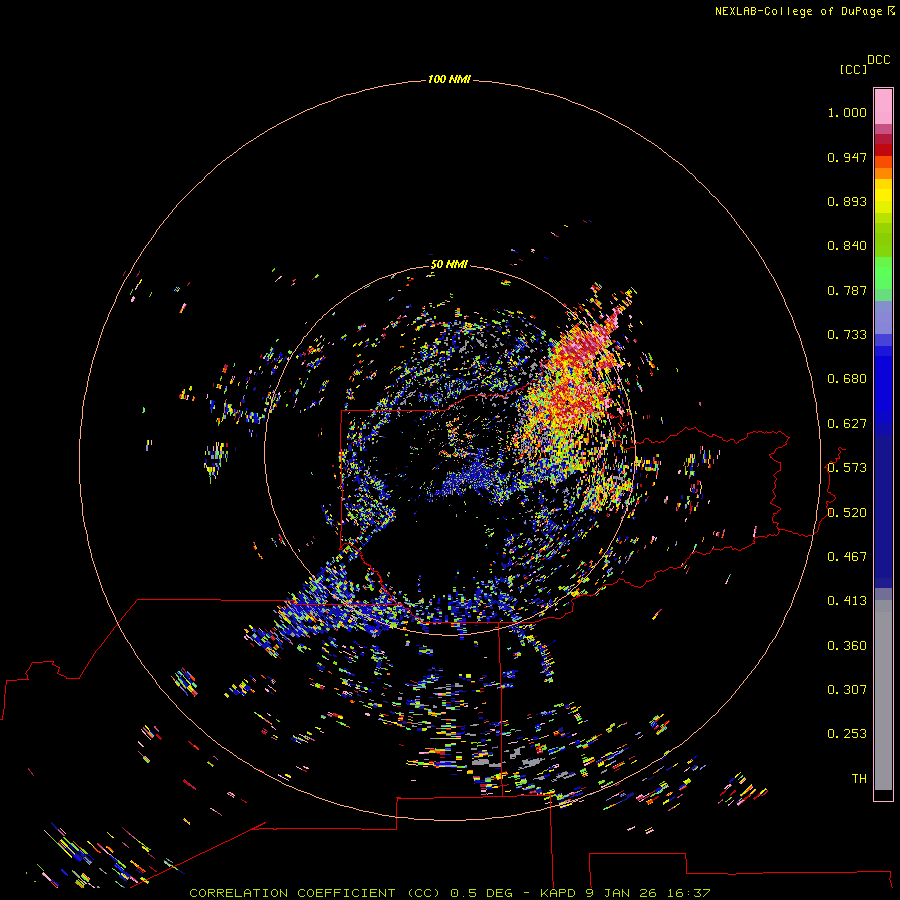
Task: Click the 100 NMI range ring label
Action: (x=449, y=79)
